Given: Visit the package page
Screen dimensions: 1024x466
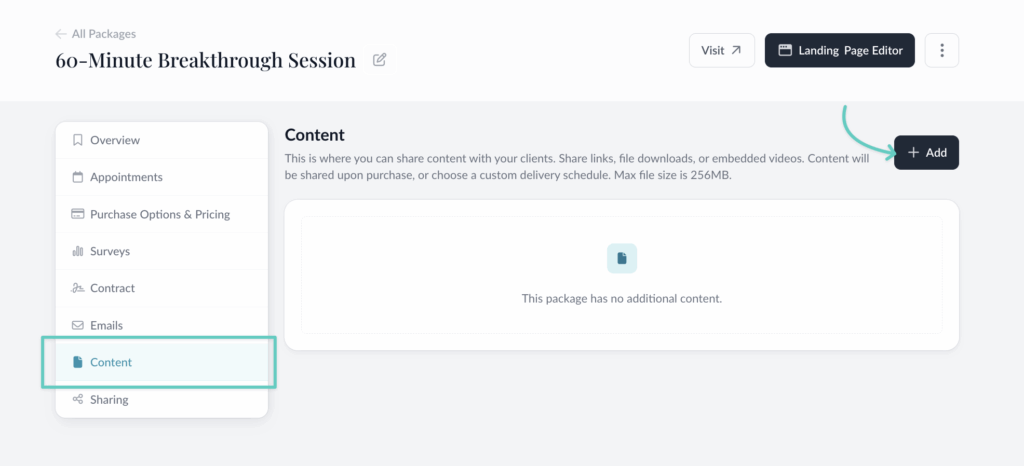Looking at the screenshot, I should [x=721, y=51].
